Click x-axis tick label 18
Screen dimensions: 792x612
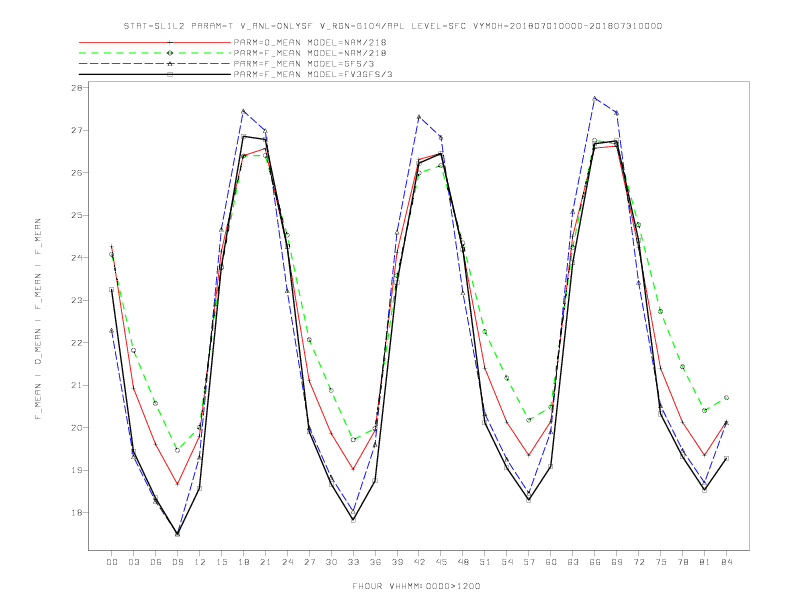pos(243,562)
